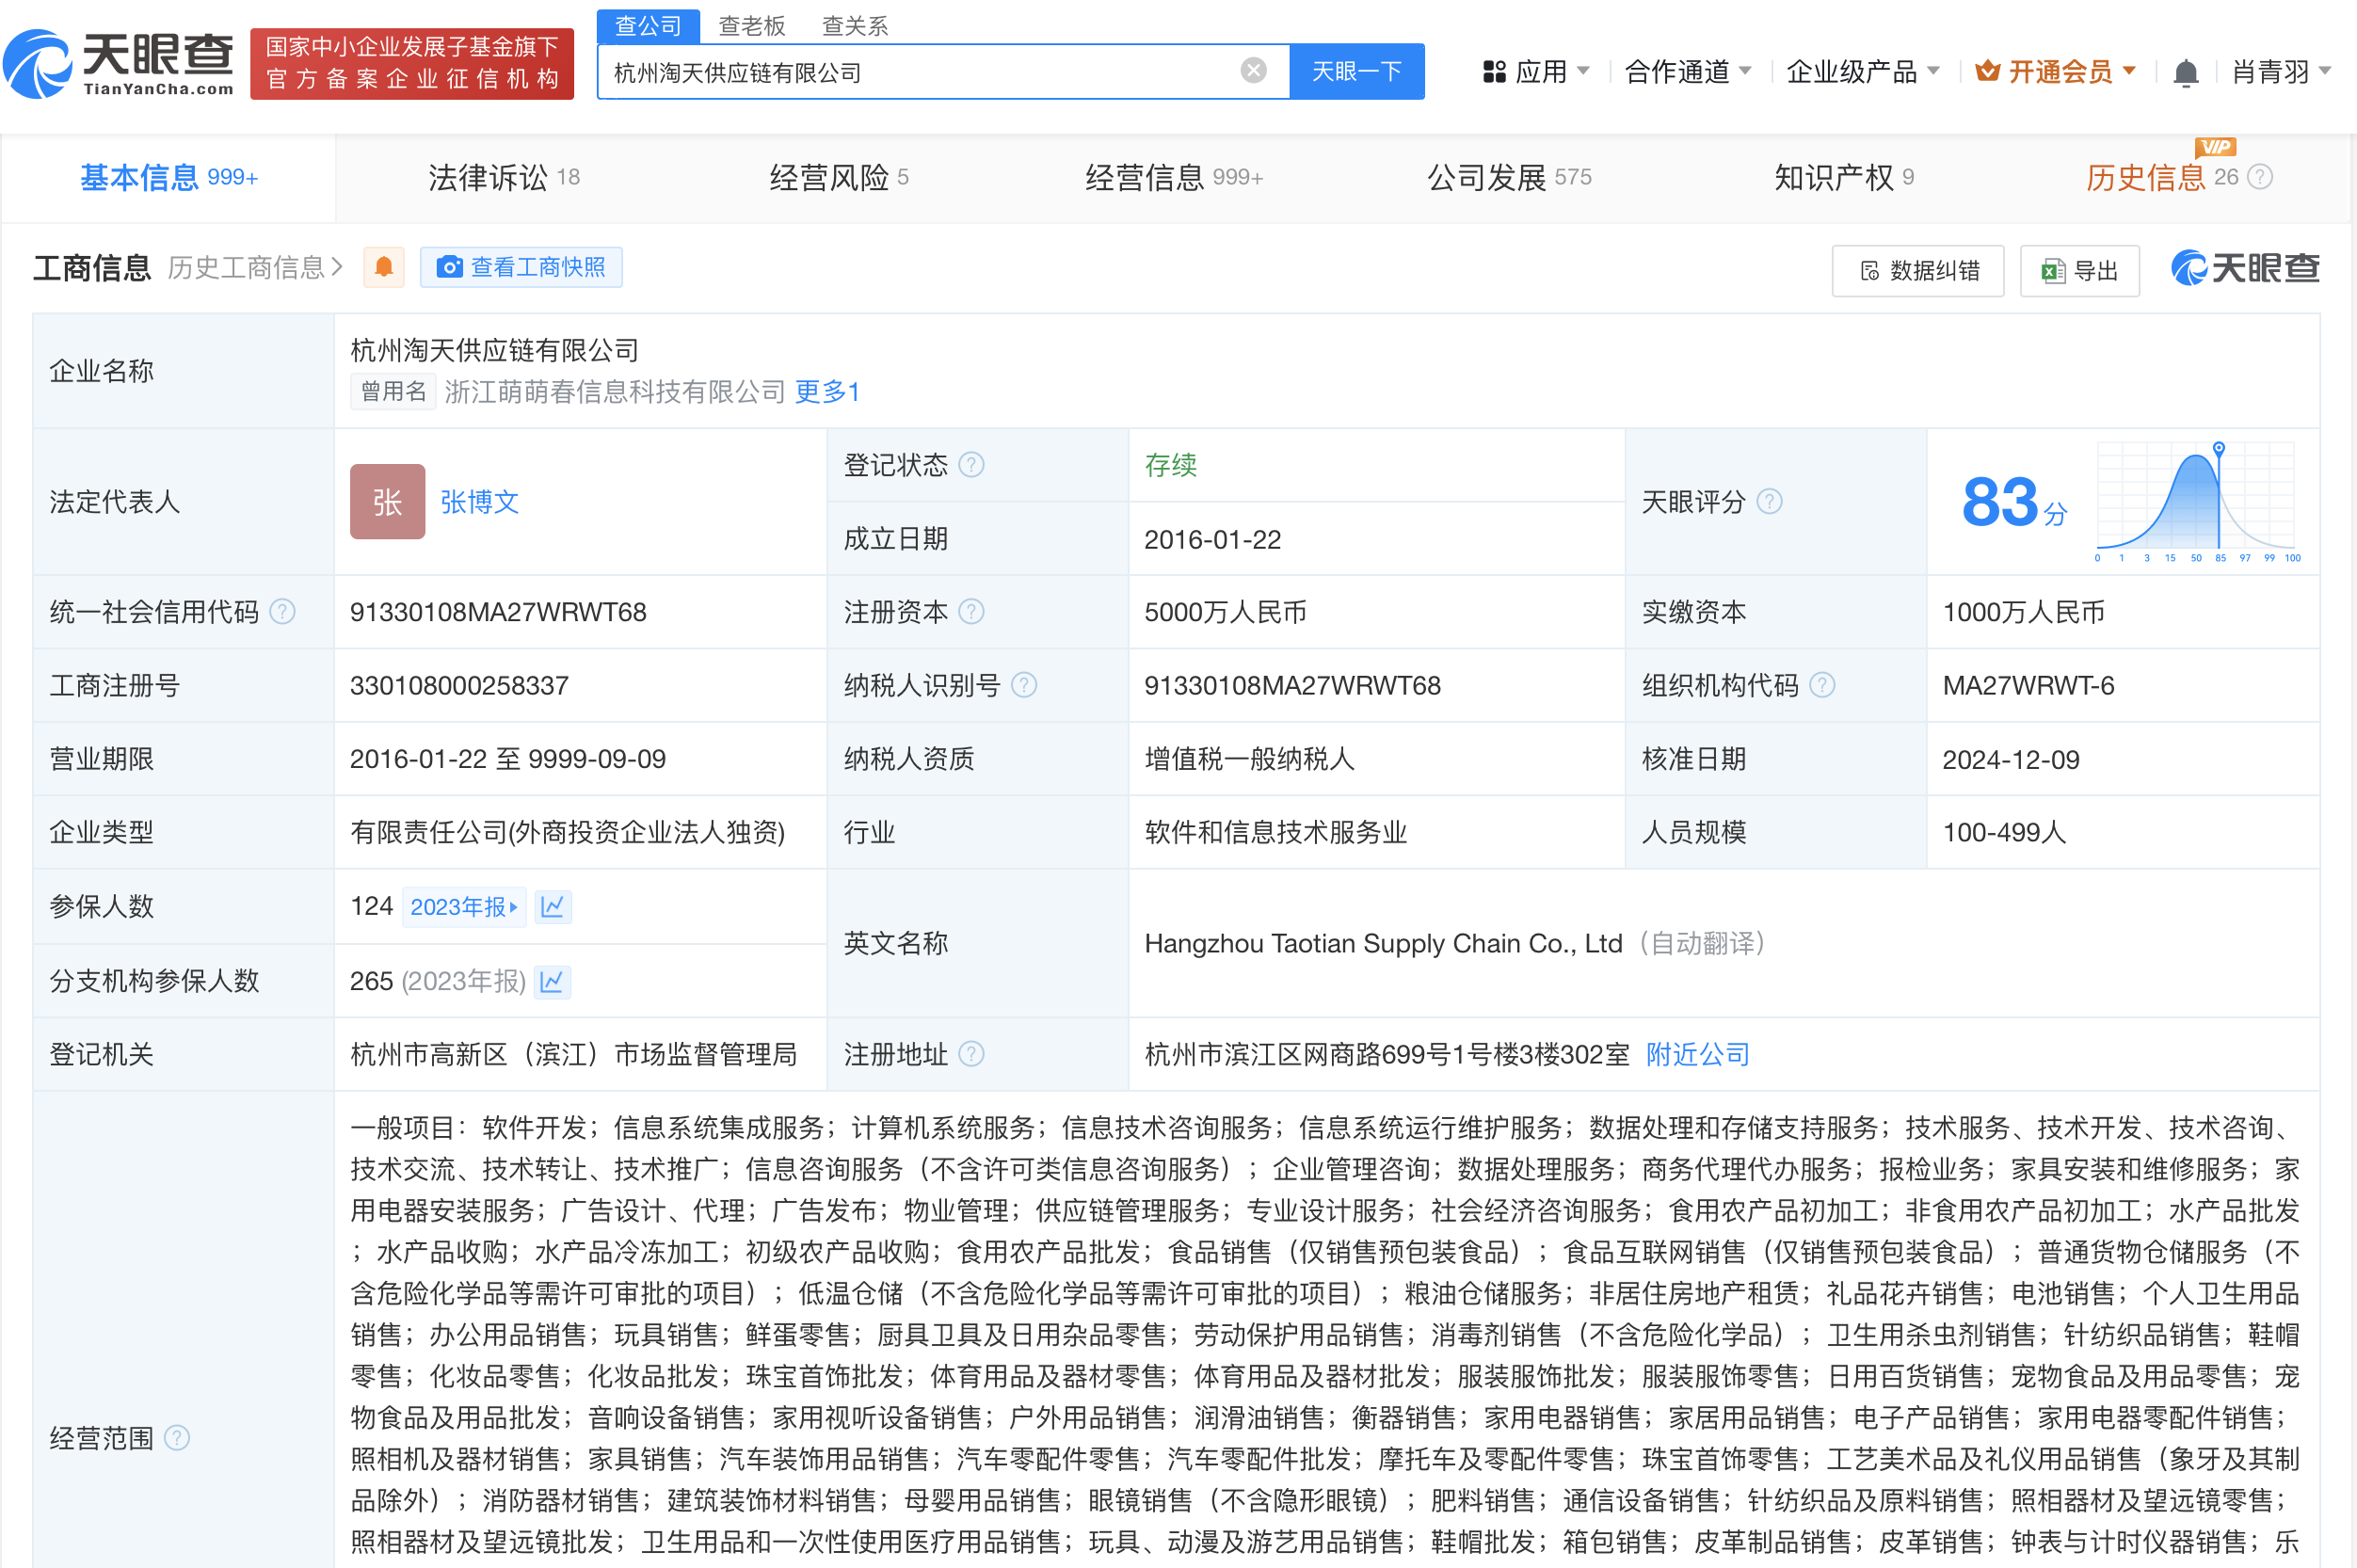Clear the search box text
Screen dimensions: 2357x1568
(1253, 71)
